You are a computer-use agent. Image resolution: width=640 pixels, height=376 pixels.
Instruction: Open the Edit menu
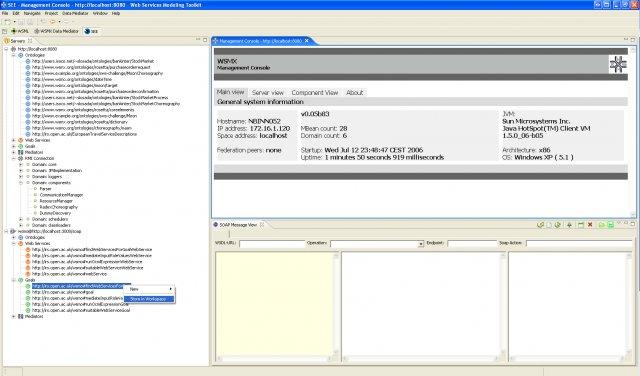[x=16, y=13]
